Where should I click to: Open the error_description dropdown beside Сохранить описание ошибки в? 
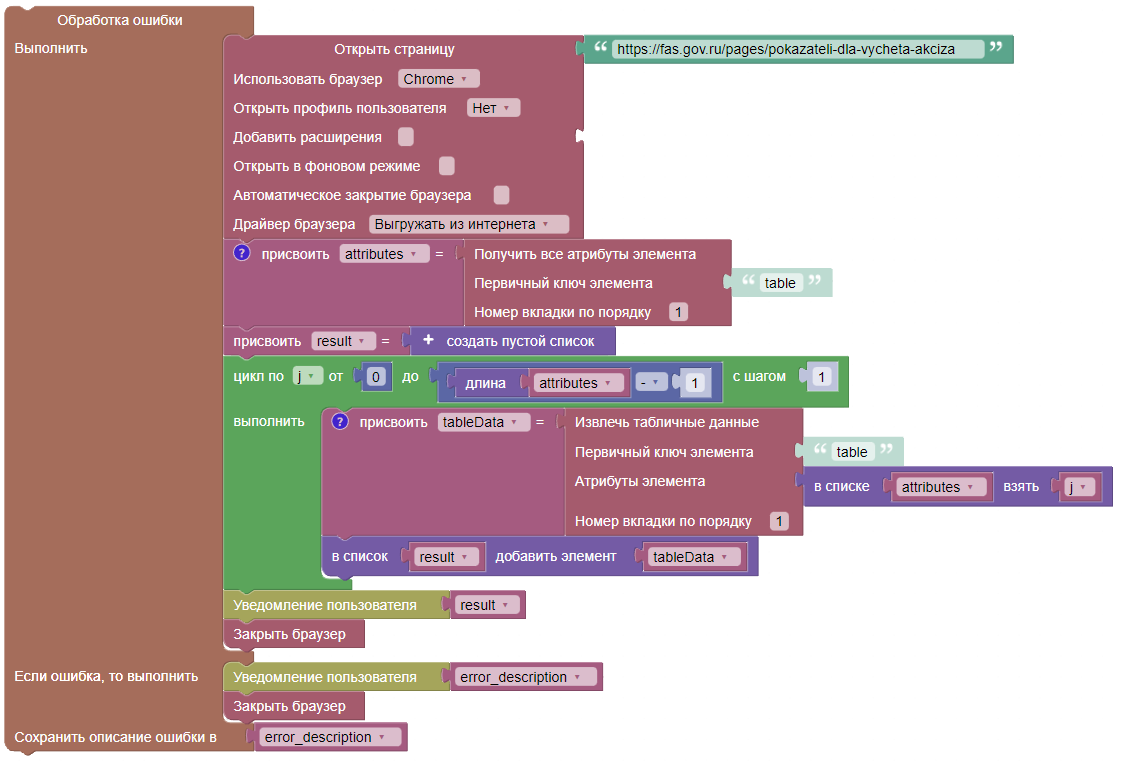coord(330,737)
